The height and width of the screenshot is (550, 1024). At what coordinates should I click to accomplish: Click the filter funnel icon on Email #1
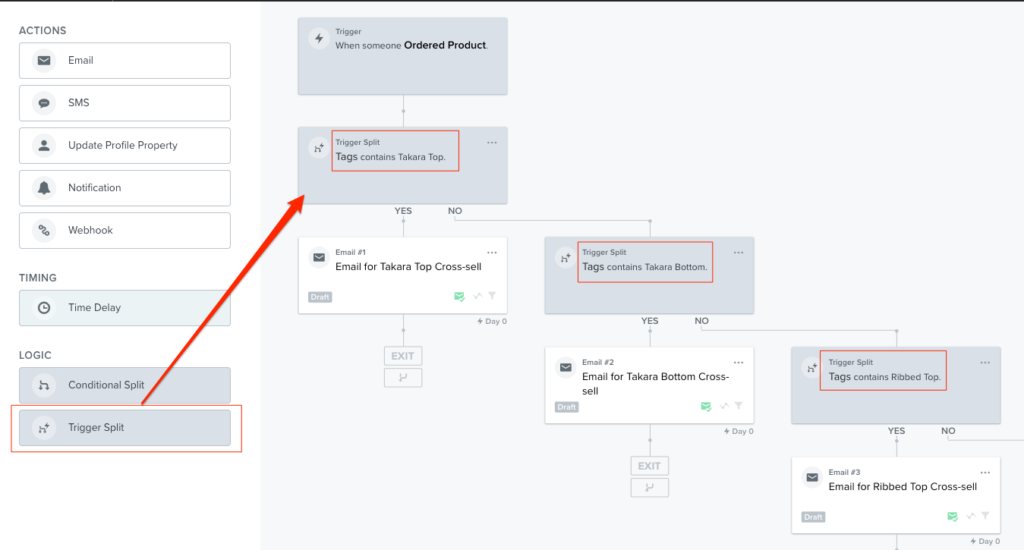point(492,297)
